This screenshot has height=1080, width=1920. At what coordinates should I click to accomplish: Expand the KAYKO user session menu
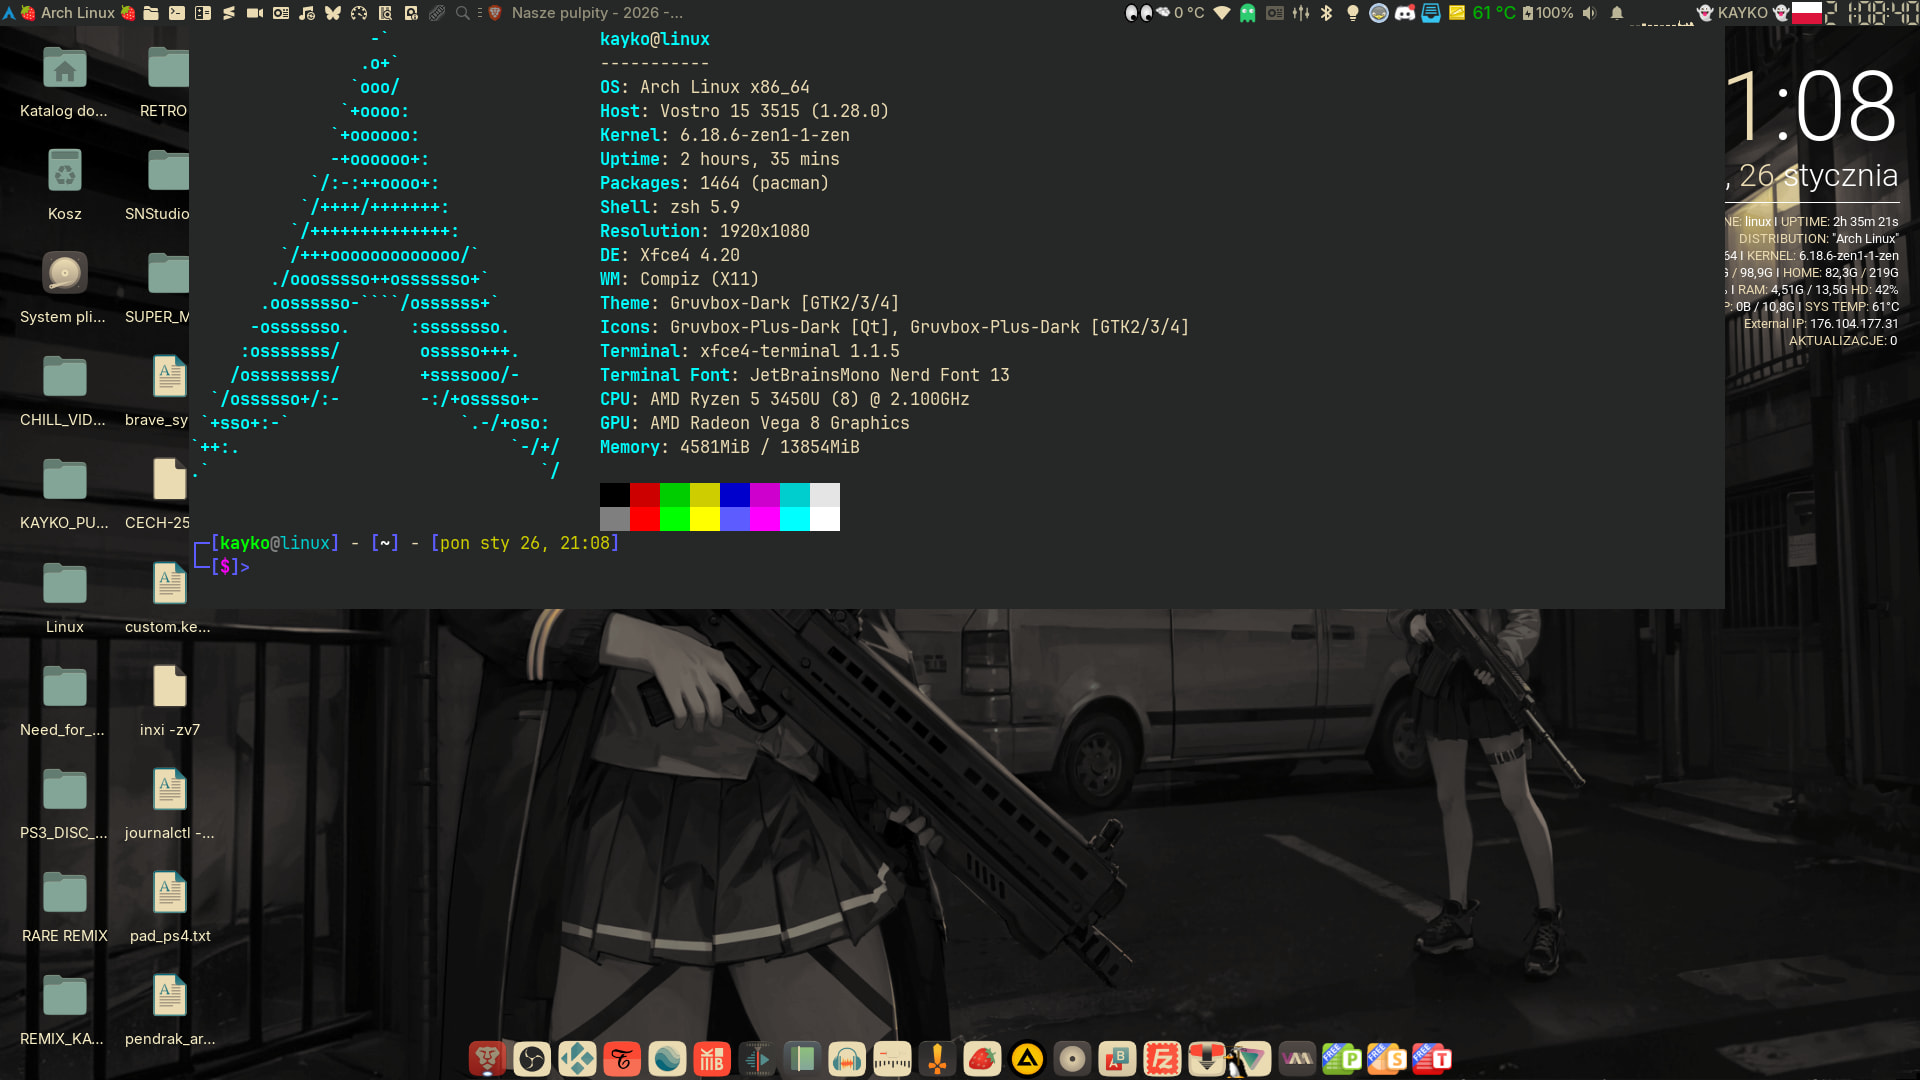pos(1742,13)
